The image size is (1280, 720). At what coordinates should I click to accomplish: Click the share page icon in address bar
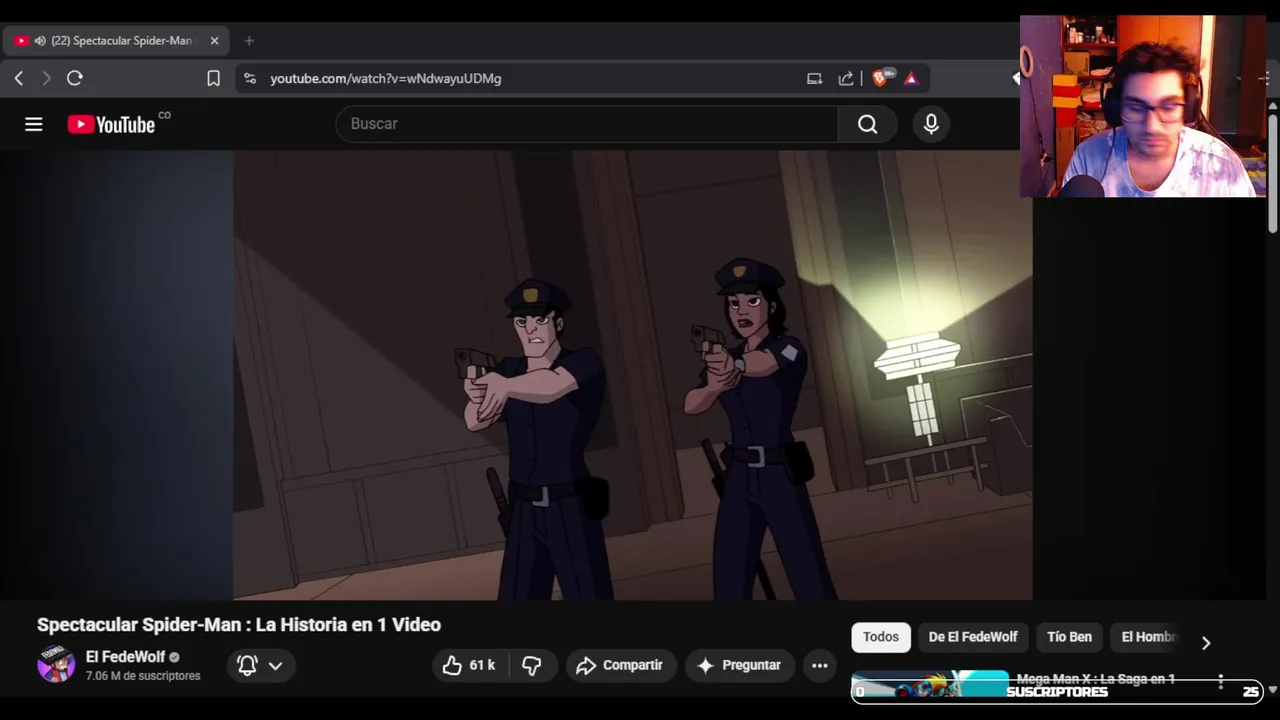[x=846, y=78]
